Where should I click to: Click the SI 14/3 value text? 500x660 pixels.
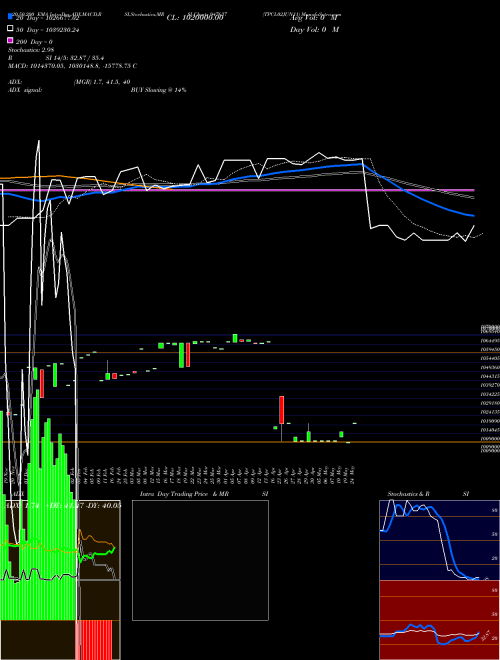coord(75,58)
